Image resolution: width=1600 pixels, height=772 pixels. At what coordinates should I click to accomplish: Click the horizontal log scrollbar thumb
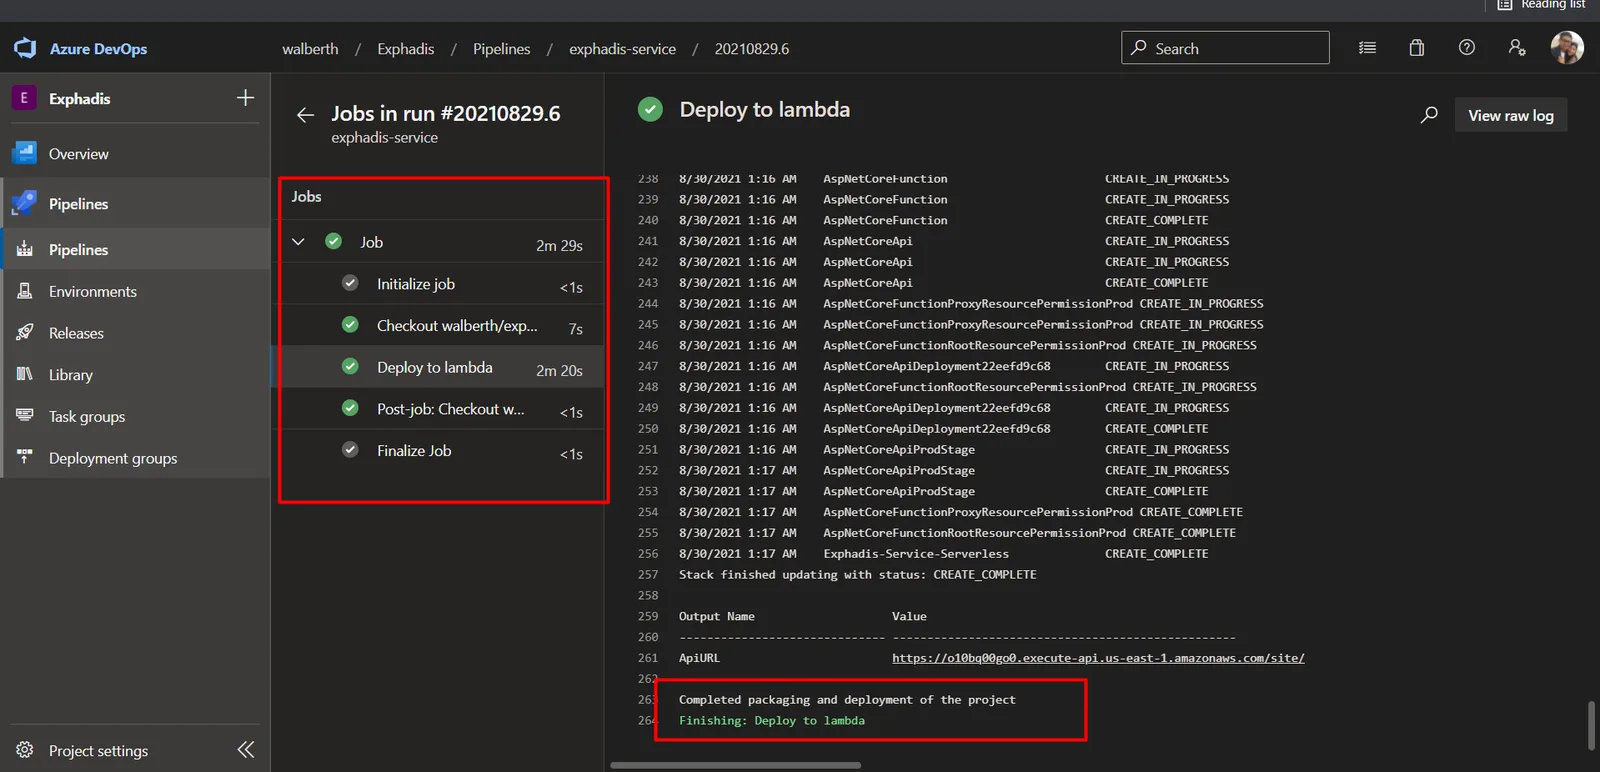pyautogui.click(x=735, y=765)
